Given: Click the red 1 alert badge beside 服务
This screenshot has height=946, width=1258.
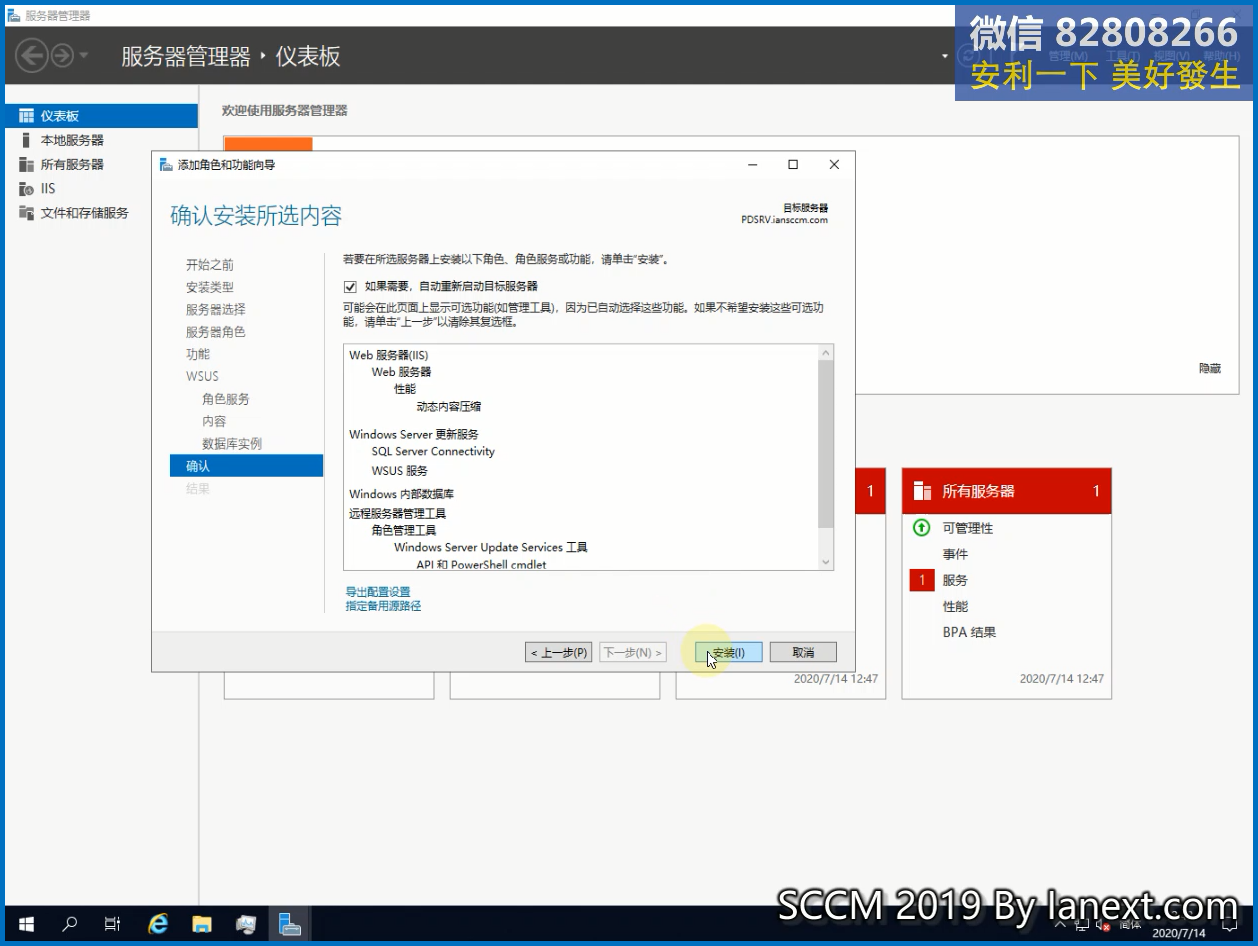Looking at the screenshot, I should (922, 580).
